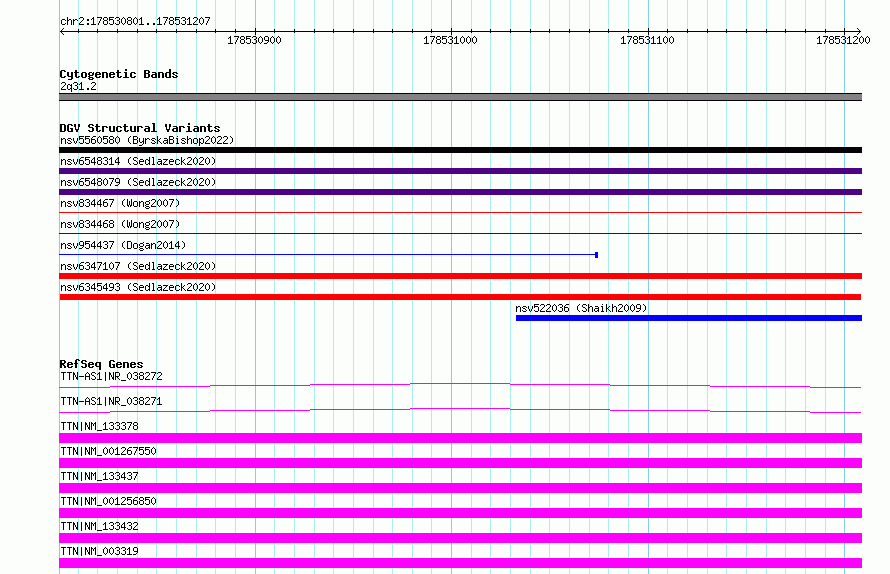Open variant nsv6548079 (Sedlazeck2020) label
Screen dimensions: 890x574
138,182
